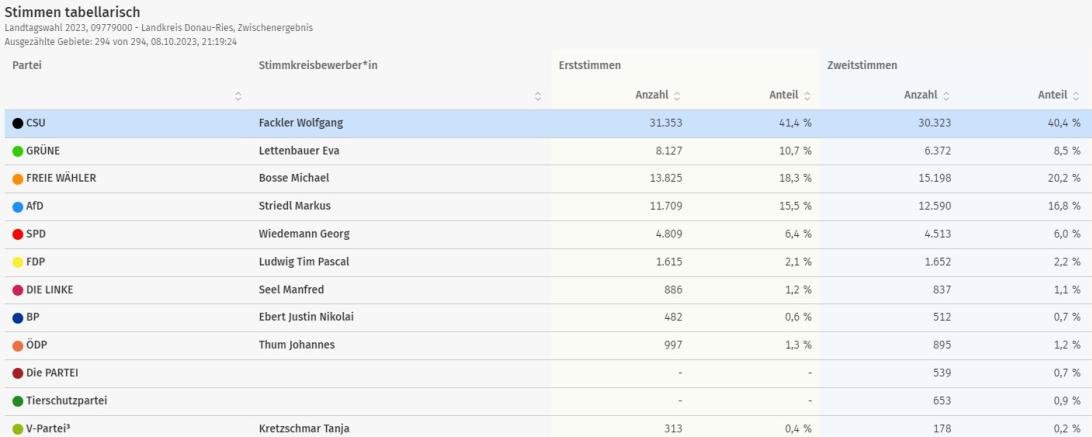Image resolution: width=1092 pixels, height=437 pixels.
Task: Click SPD Erststimmen share 6,4 %
Action: pos(797,234)
